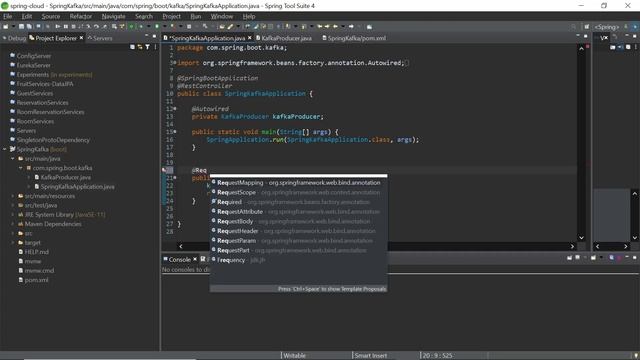Expand the folded import block marker
640x360 pixels.
(175, 63)
